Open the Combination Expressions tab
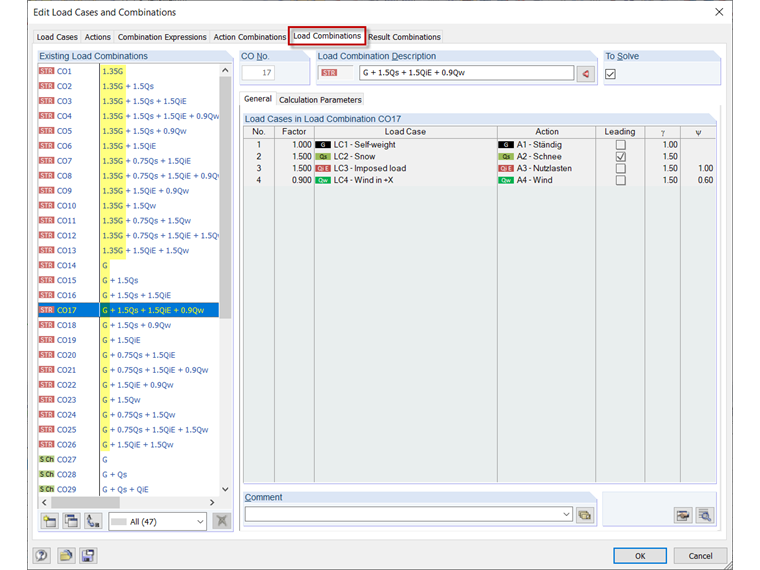Screen dimensions: 760x570 pyautogui.click(x=162, y=37)
